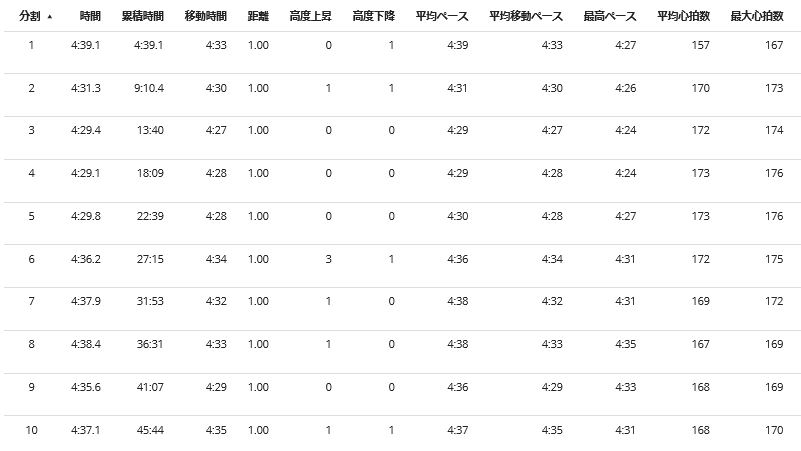This screenshot has height=451, width=801.
Task: Click the 分割 column header text
Action: click(30, 16)
